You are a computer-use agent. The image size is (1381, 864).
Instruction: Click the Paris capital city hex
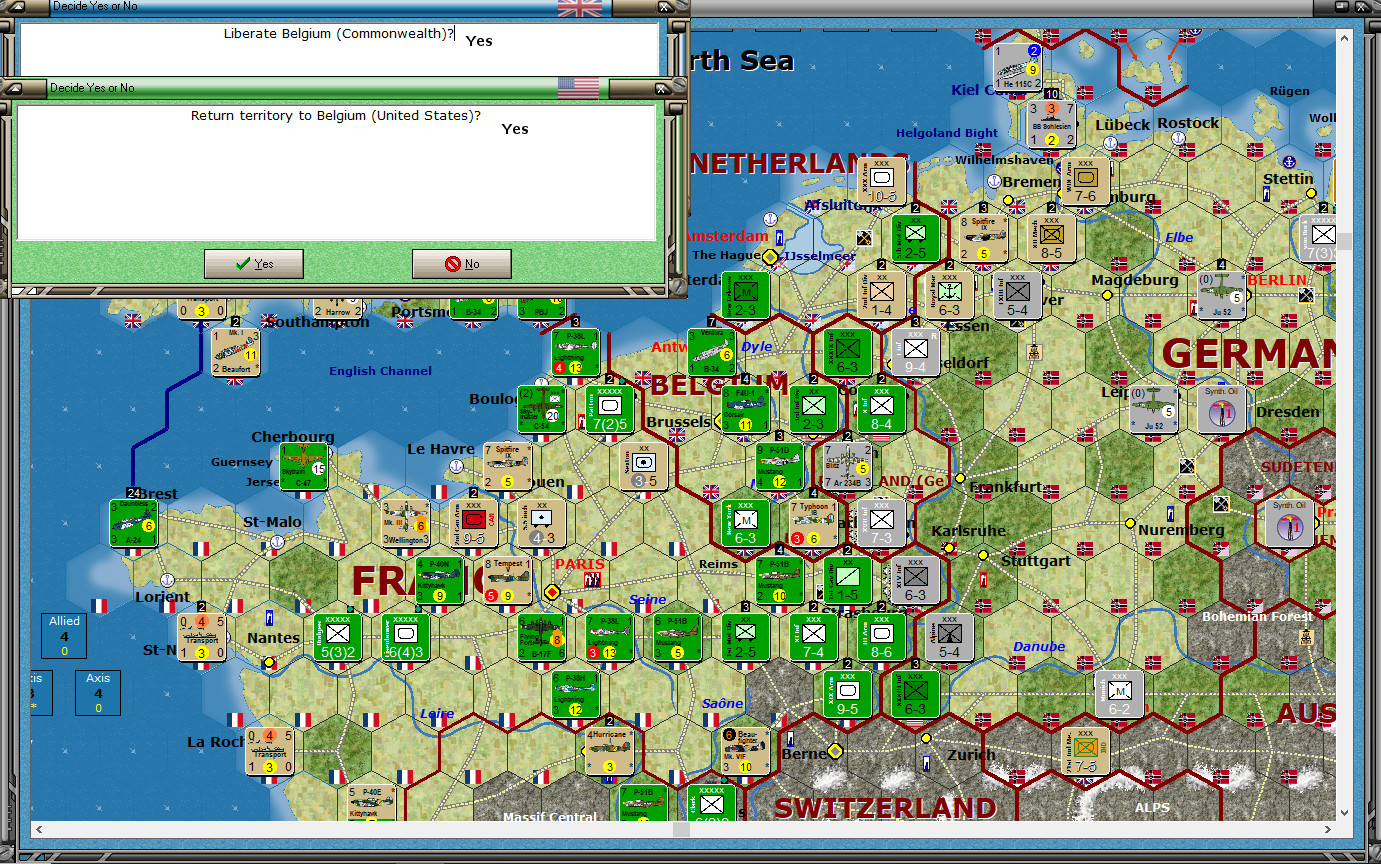pos(552,592)
